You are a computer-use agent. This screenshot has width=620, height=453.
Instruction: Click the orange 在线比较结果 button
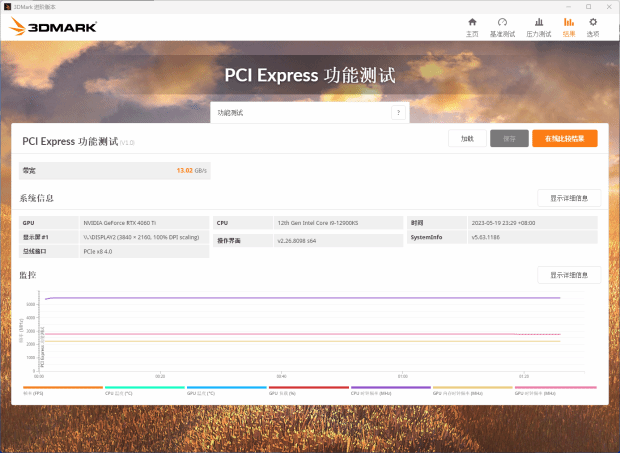click(x=565, y=138)
